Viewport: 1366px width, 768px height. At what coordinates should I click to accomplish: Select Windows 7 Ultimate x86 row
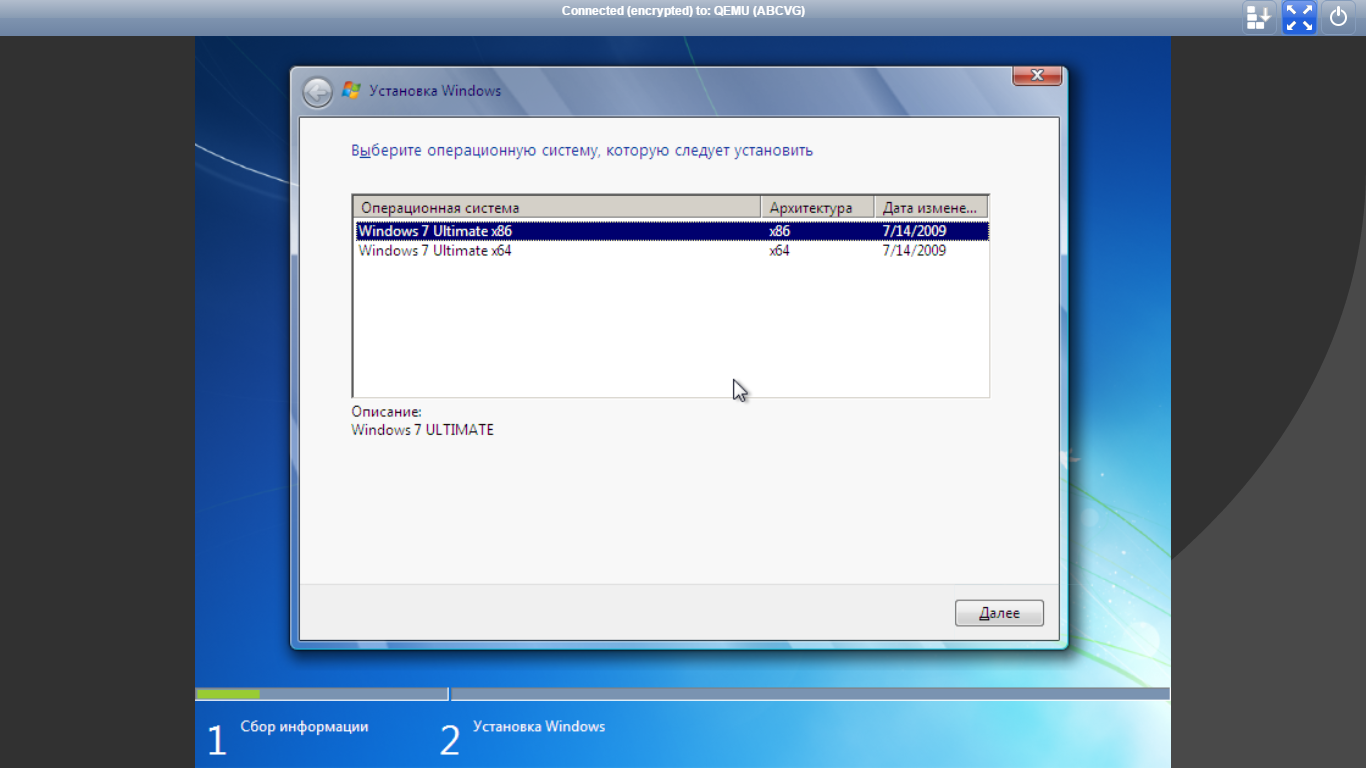[672, 231]
